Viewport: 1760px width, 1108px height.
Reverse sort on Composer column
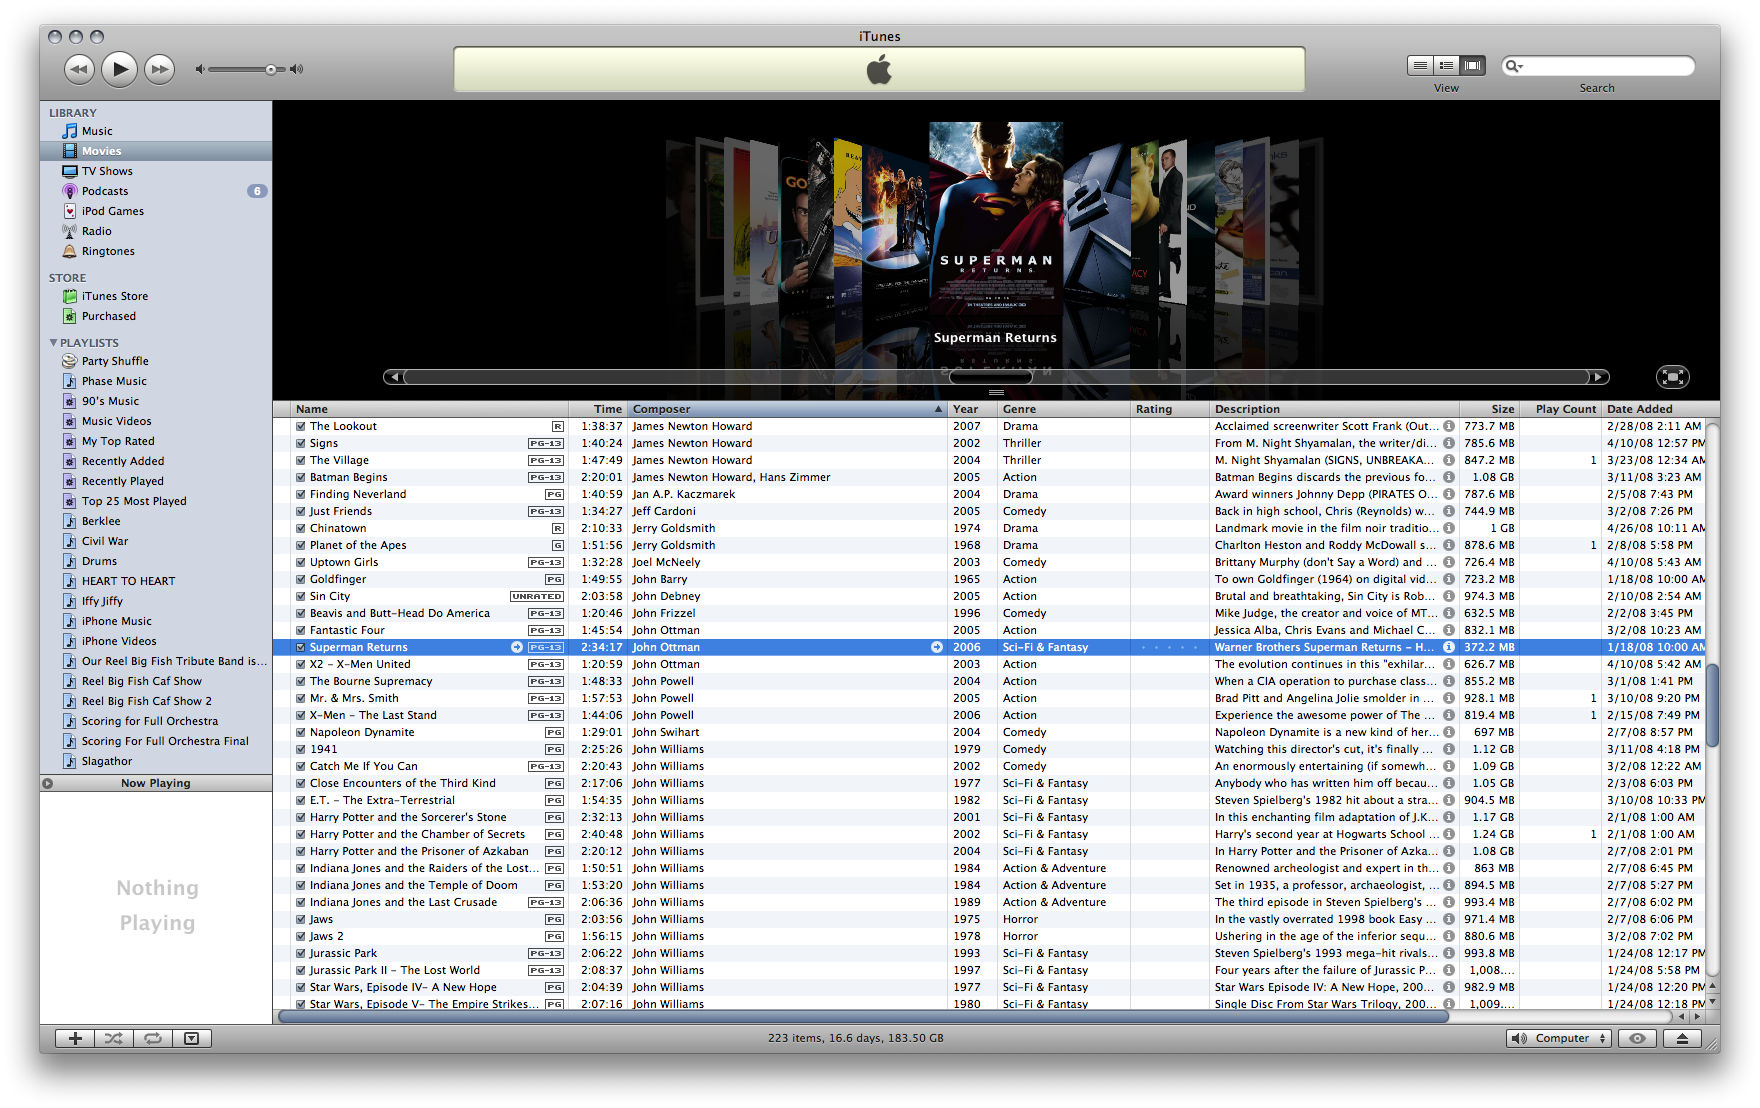pos(787,409)
